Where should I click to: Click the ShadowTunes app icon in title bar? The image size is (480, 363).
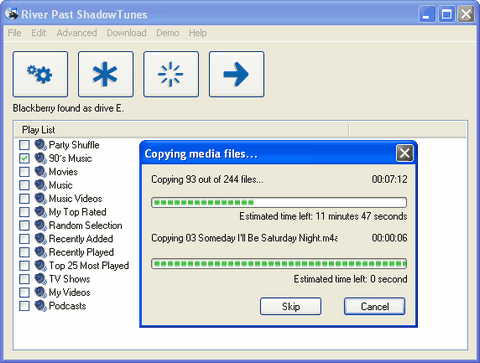click(x=12, y=13)
